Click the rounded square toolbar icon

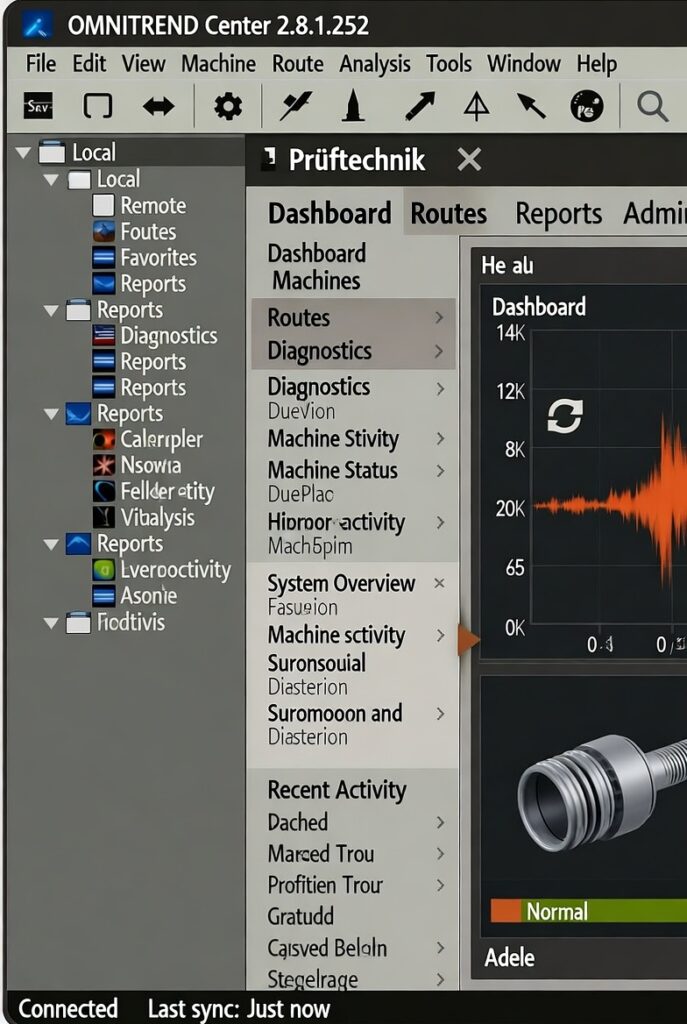tap(98, 106)
